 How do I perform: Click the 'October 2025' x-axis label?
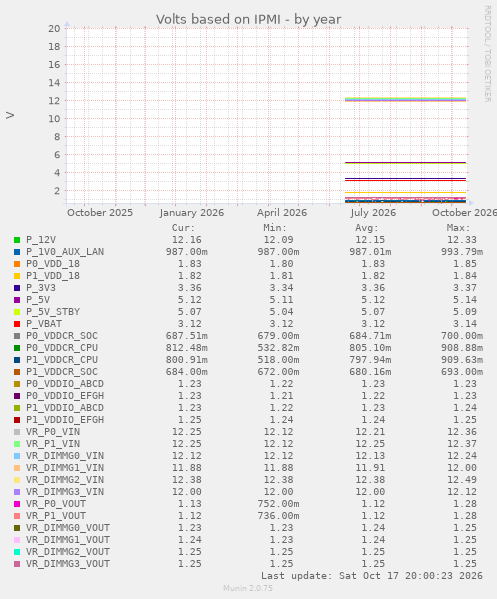pos(100,213)
